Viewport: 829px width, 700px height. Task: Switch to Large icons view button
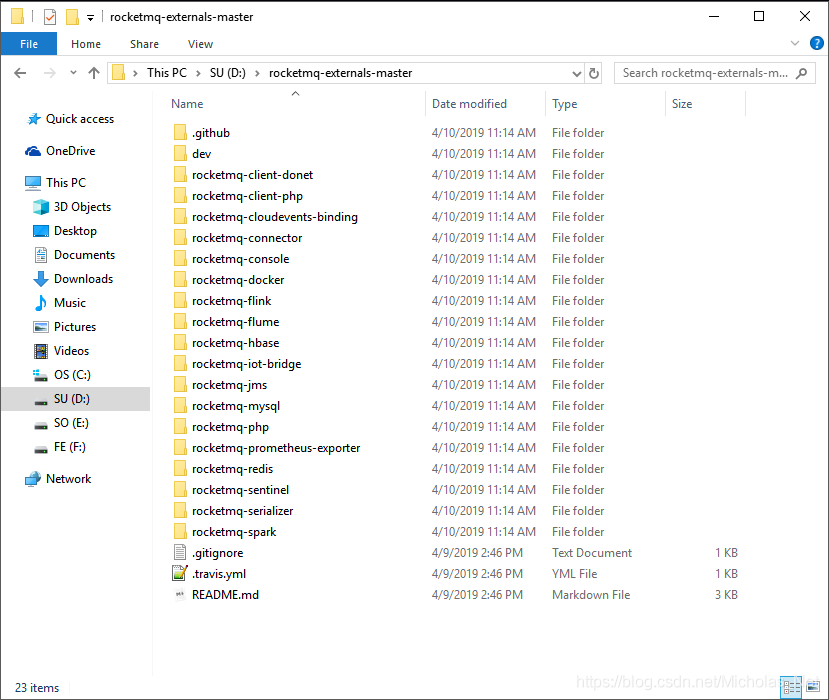pos(813,687)
